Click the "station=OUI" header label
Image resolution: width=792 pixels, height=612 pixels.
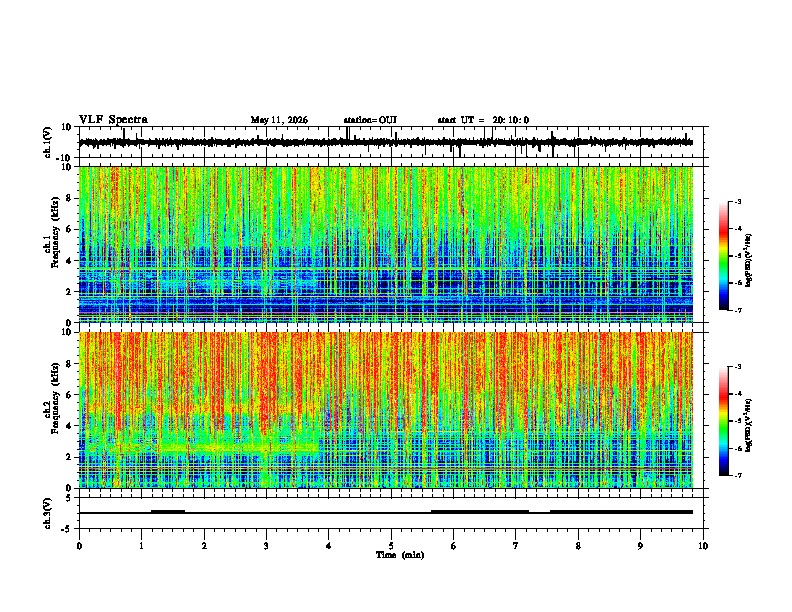[370, 120]
